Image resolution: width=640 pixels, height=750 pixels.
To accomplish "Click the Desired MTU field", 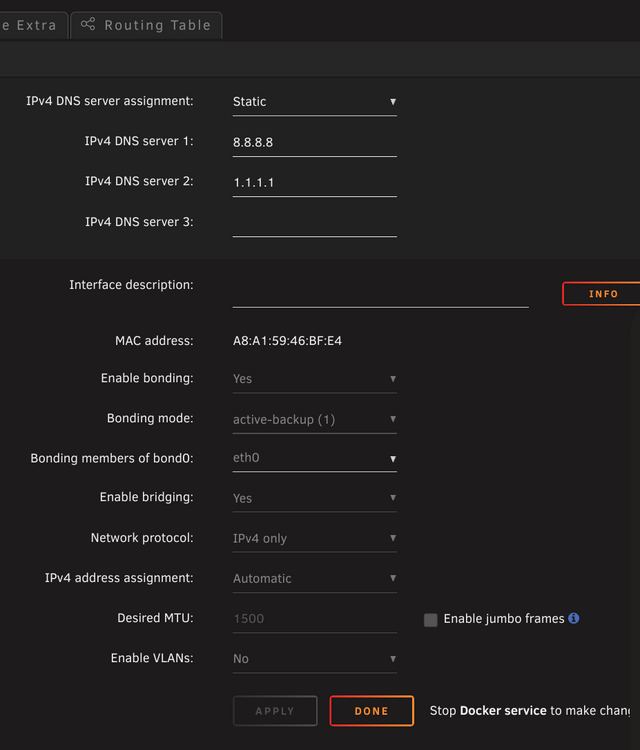I will [x=314, y=619].
